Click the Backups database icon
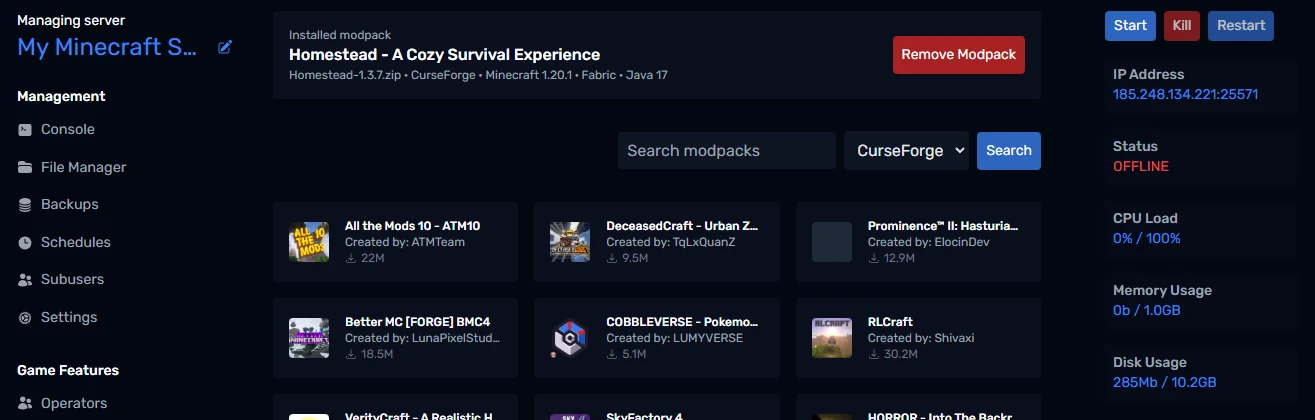 tap(25, 205)
